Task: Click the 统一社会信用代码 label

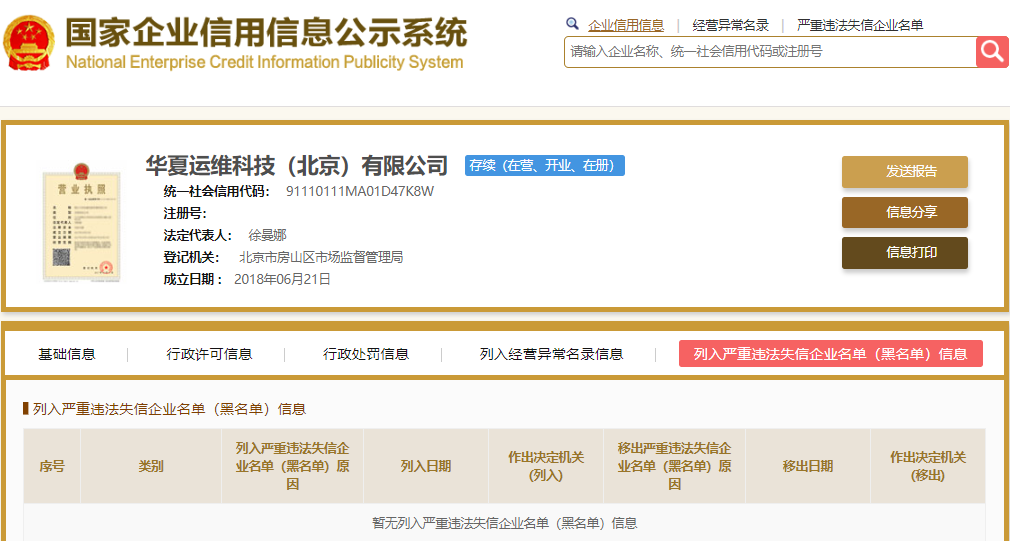Action: point(215,191)
